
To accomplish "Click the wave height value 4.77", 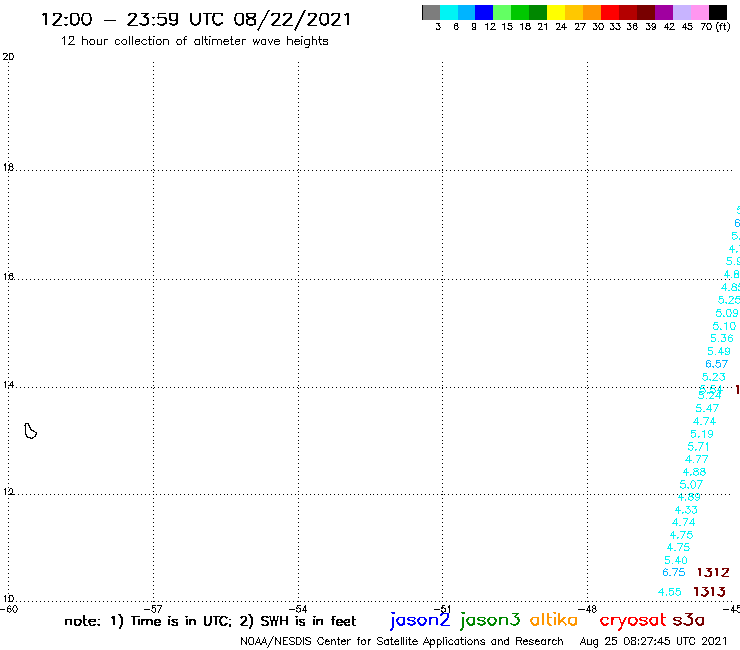I will 697,459.
